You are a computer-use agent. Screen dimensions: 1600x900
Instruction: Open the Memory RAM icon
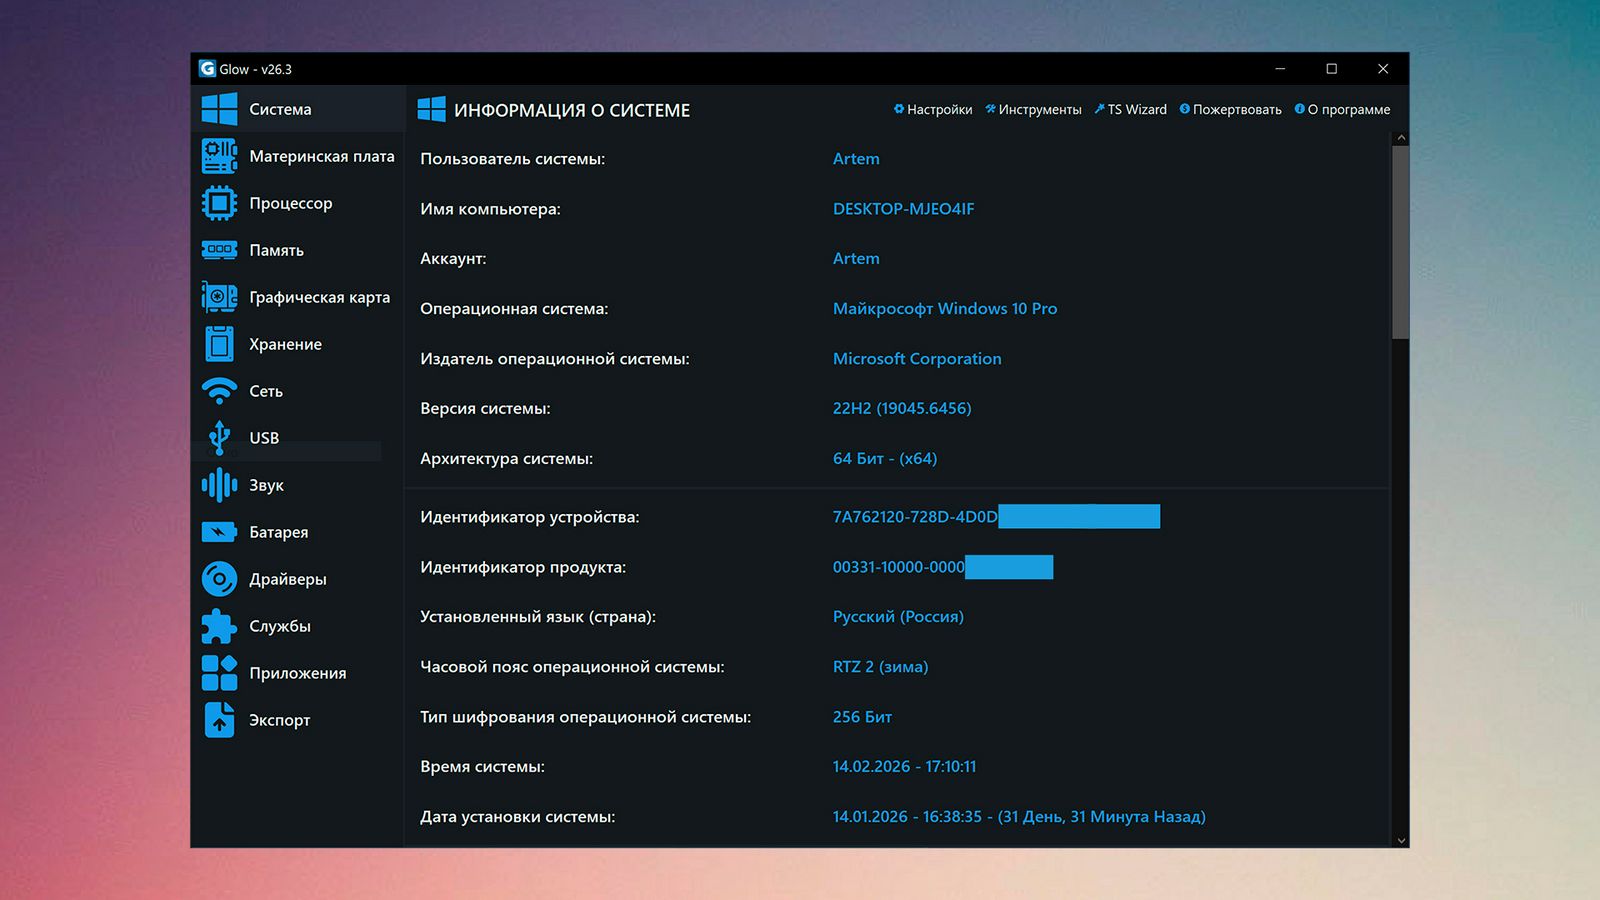point(219,250)
